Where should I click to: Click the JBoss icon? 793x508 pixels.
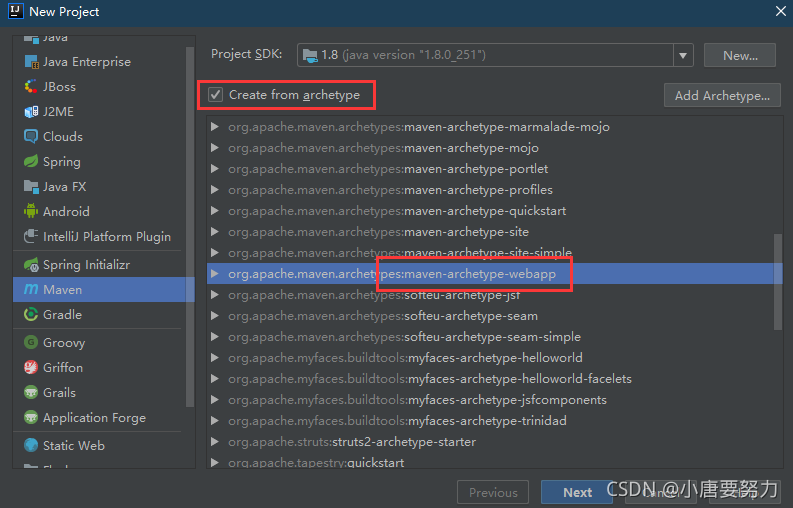pyautogui.click(x=31, y=87)
